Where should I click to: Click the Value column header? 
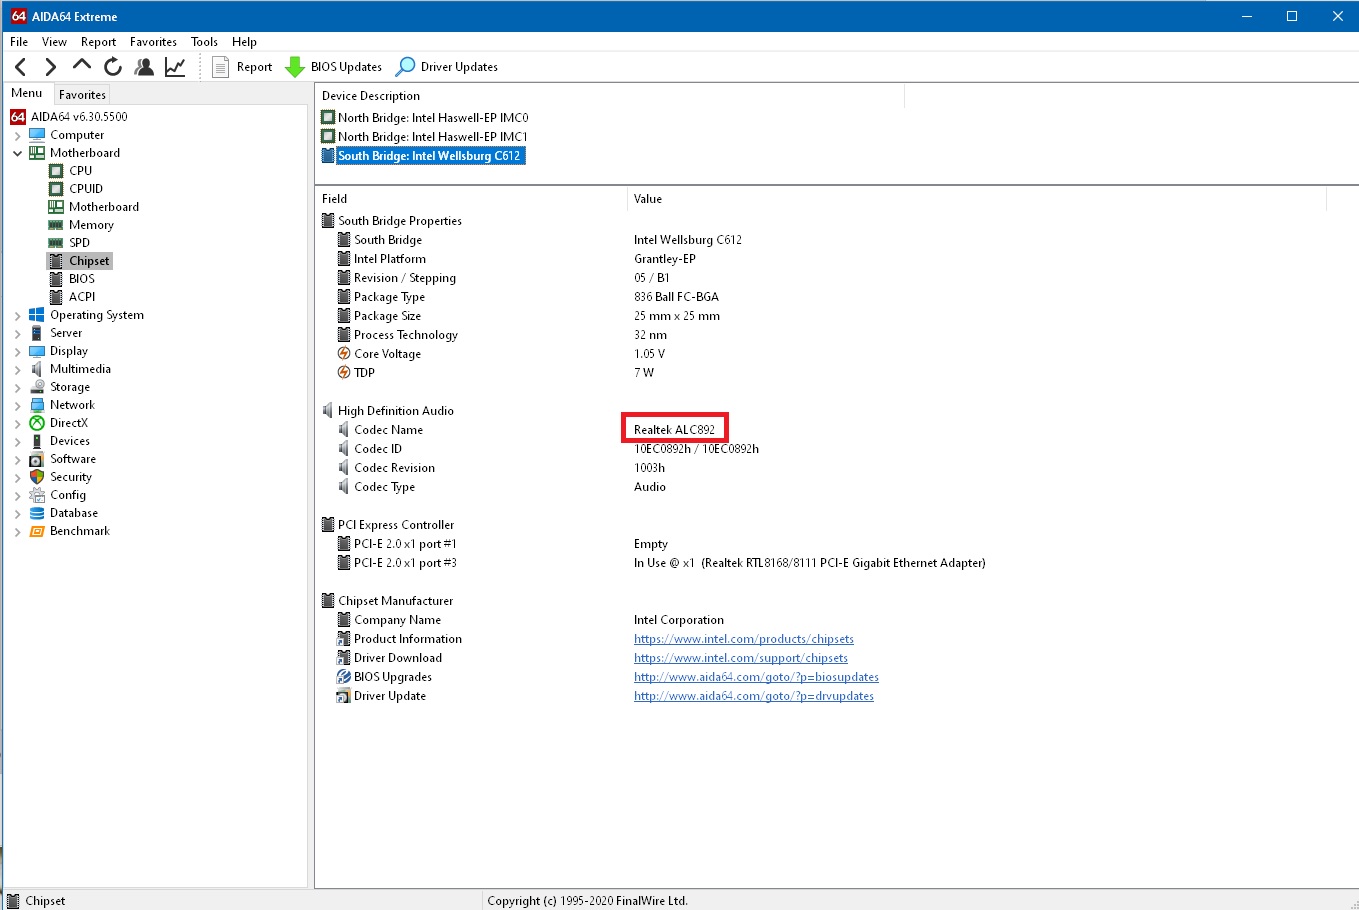977,199
